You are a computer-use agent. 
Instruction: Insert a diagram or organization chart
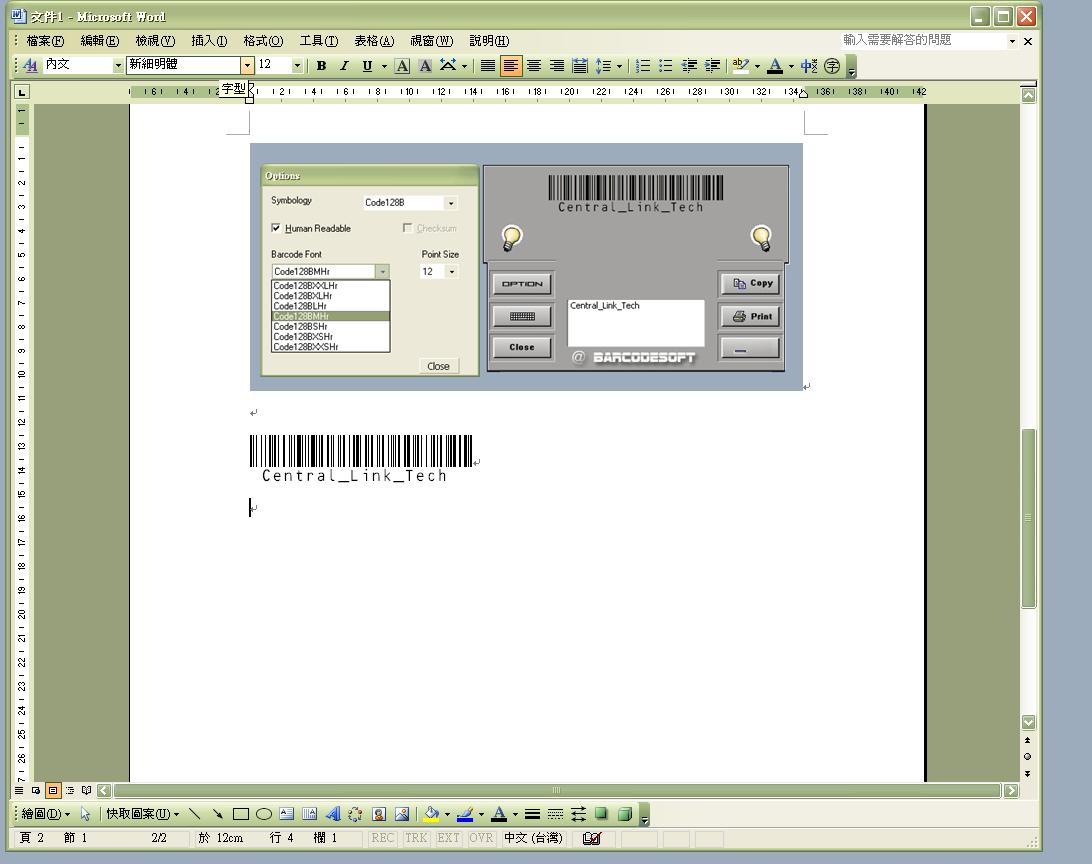[355, 814]
